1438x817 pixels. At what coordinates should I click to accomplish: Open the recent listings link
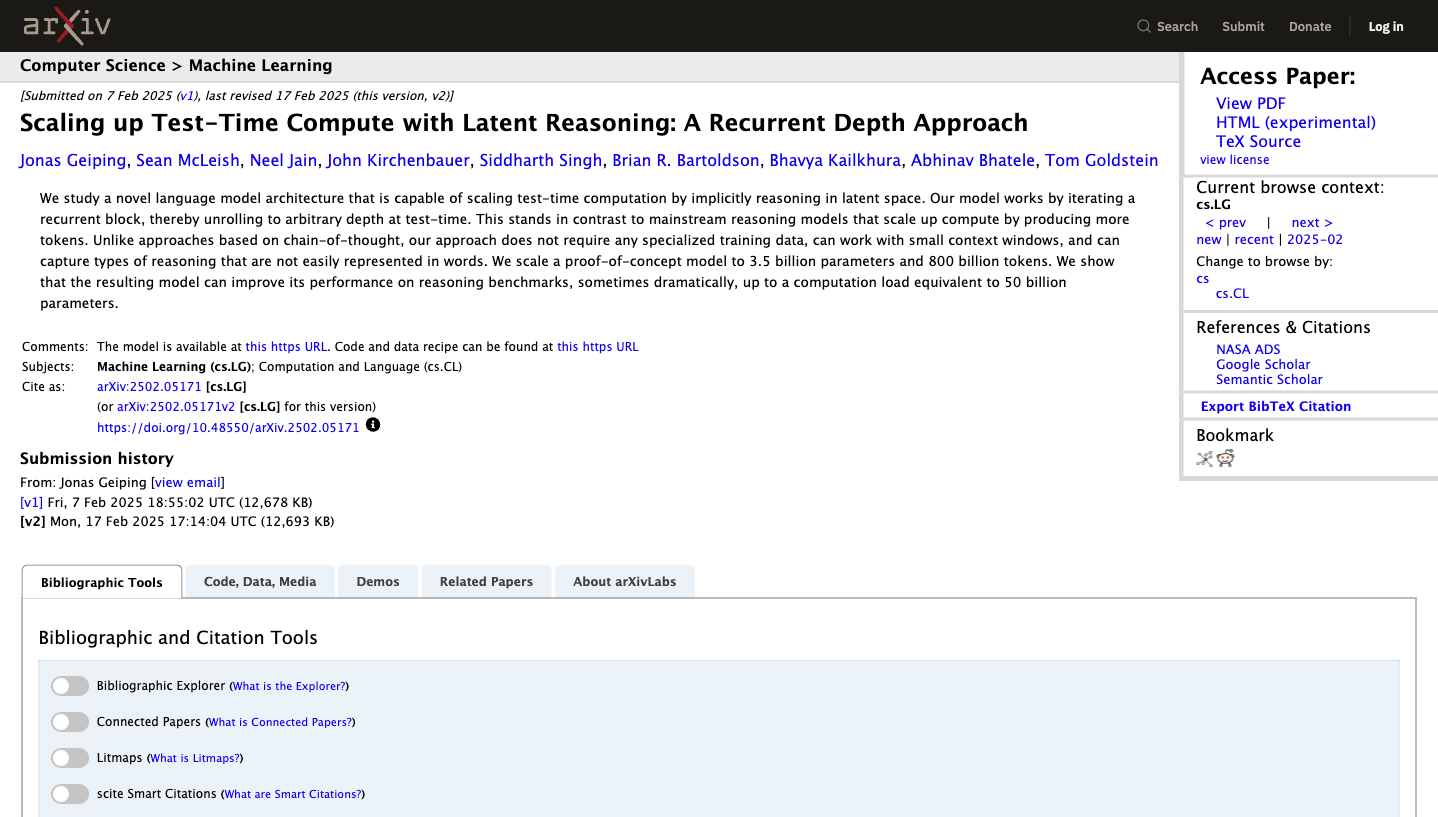tap(1254, 240)
